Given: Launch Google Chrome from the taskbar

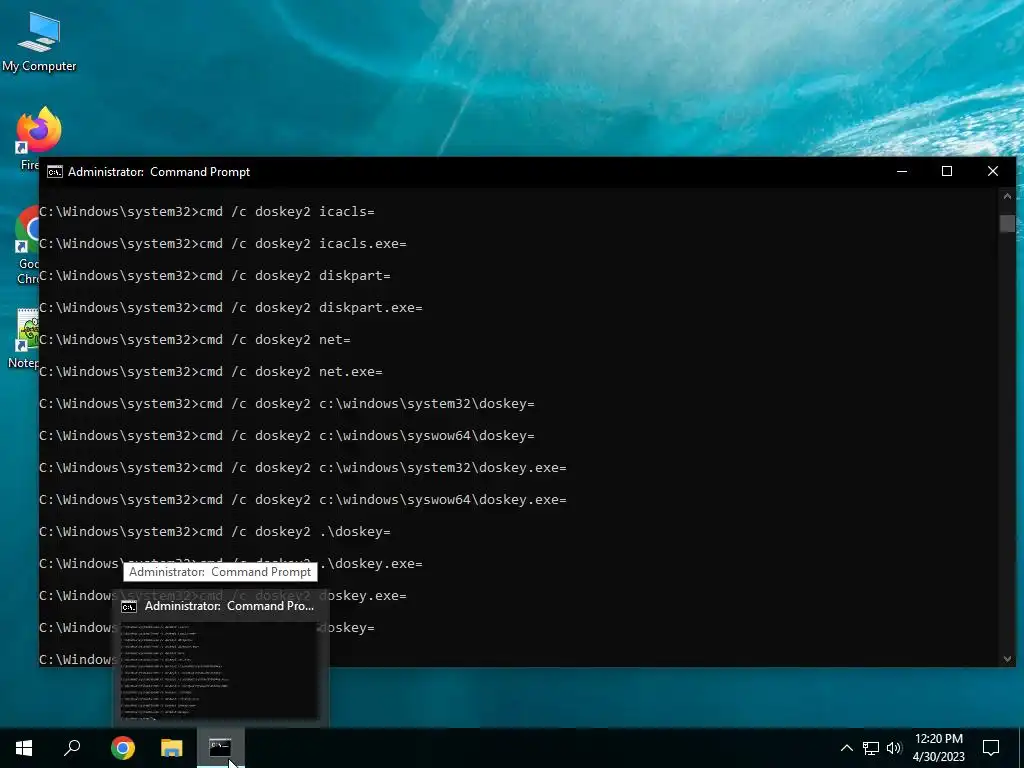Looking at the screenshot, I should [122, 748].
